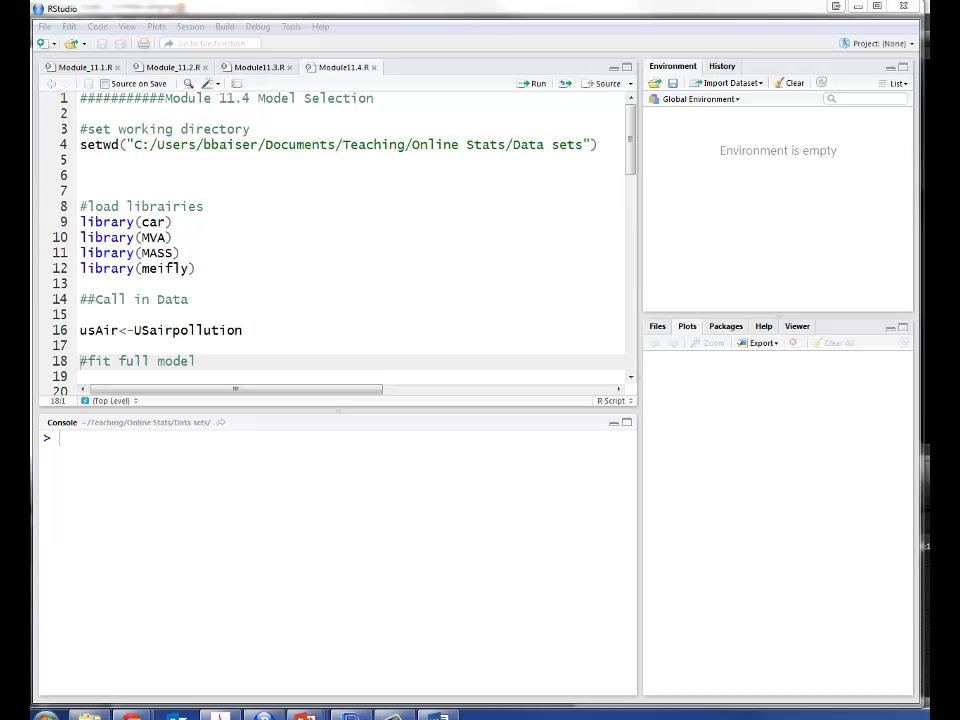Click the code tools wand icon
Screen dimensions: 960x720
coord(207,83)
